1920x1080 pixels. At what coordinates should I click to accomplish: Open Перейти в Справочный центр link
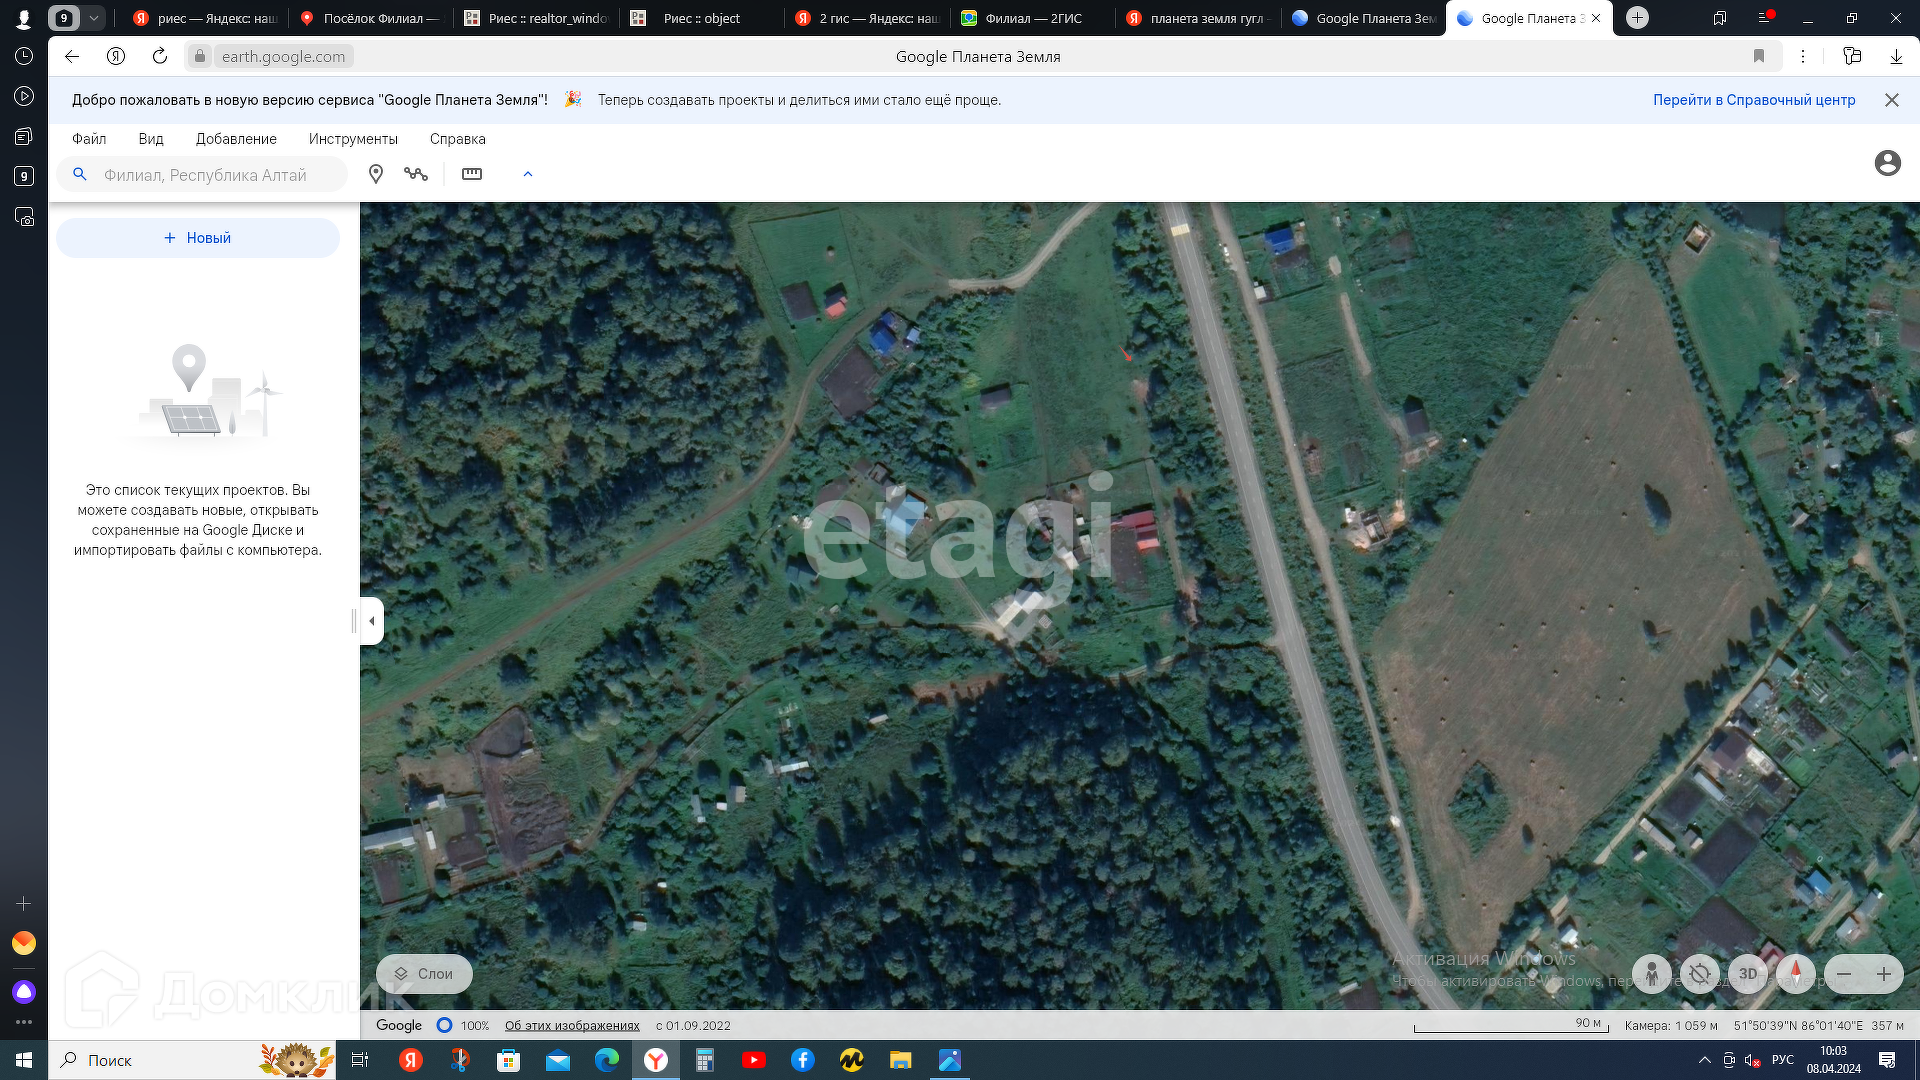(x=1754, y=100)
